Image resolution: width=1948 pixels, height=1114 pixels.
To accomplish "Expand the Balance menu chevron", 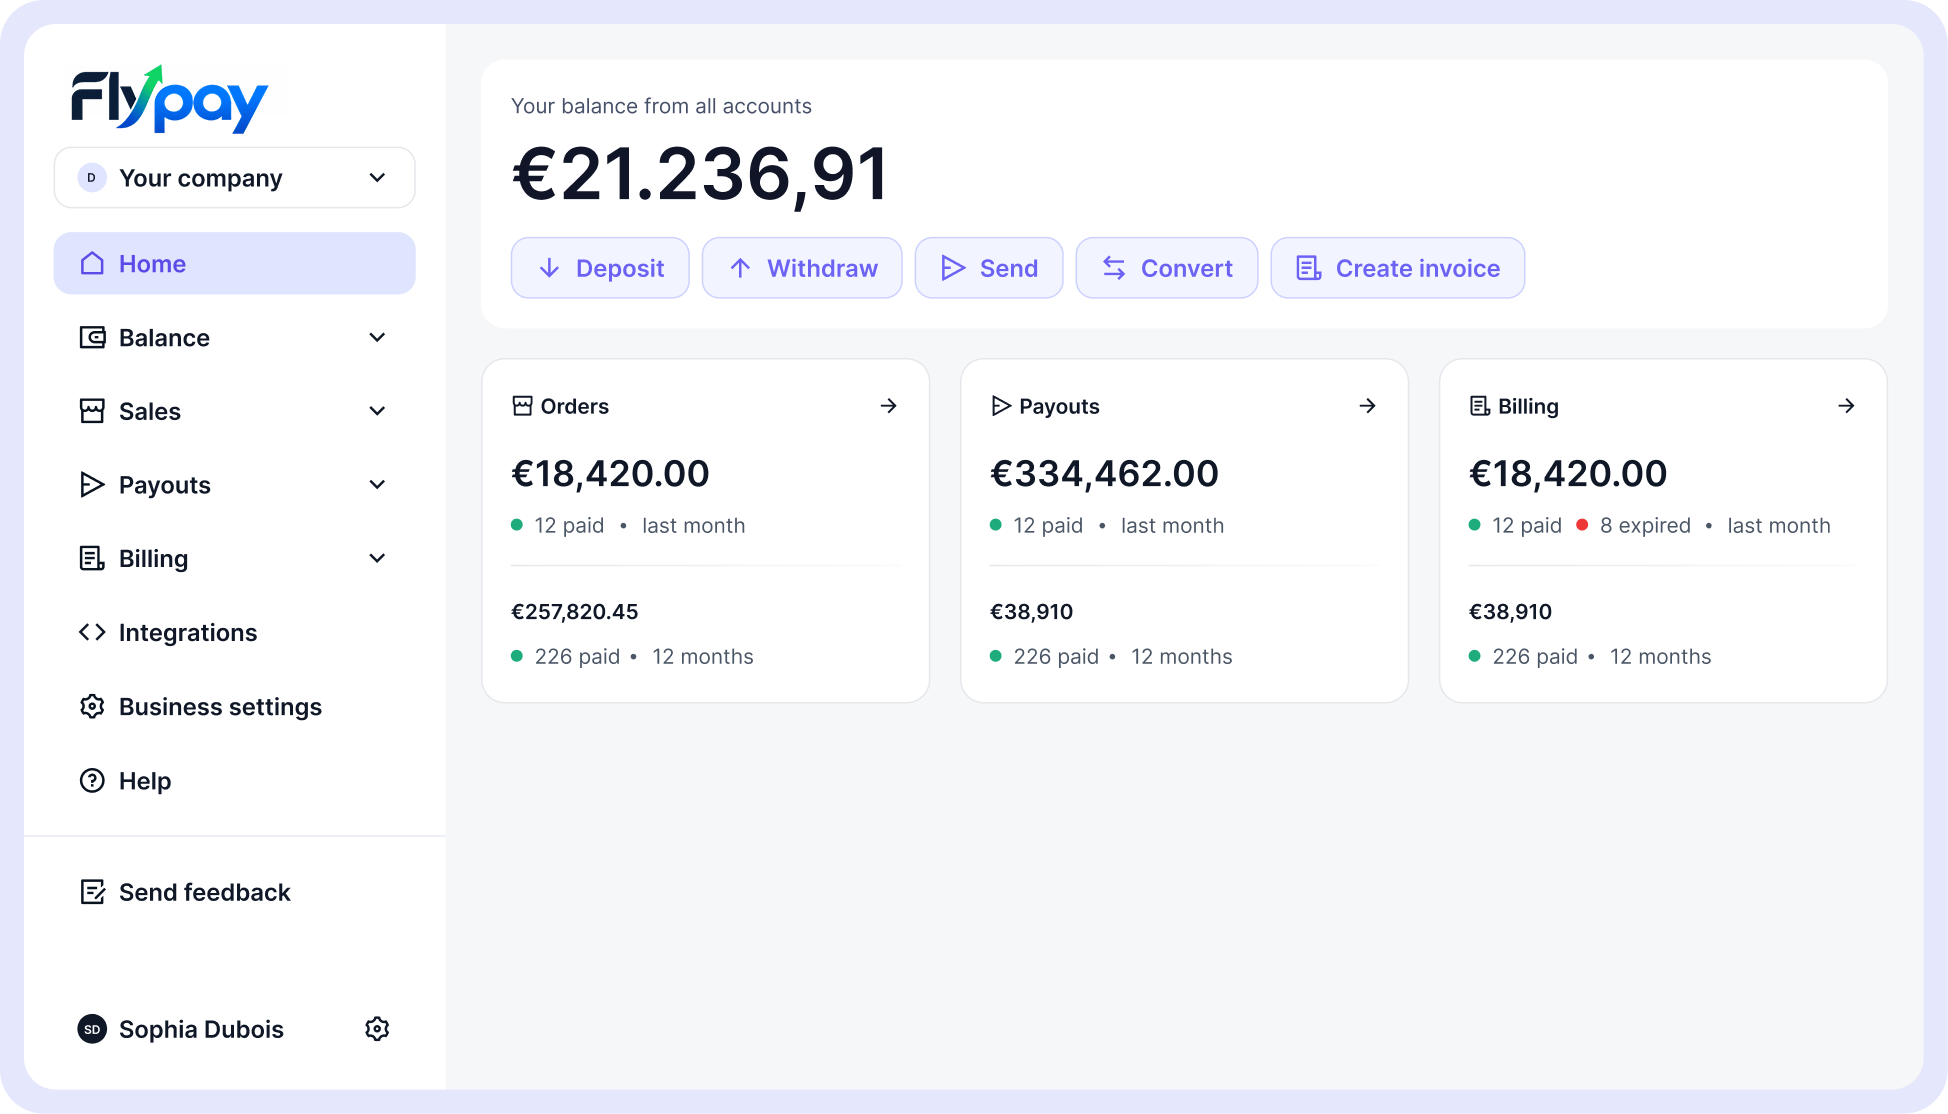I will 377,337.
